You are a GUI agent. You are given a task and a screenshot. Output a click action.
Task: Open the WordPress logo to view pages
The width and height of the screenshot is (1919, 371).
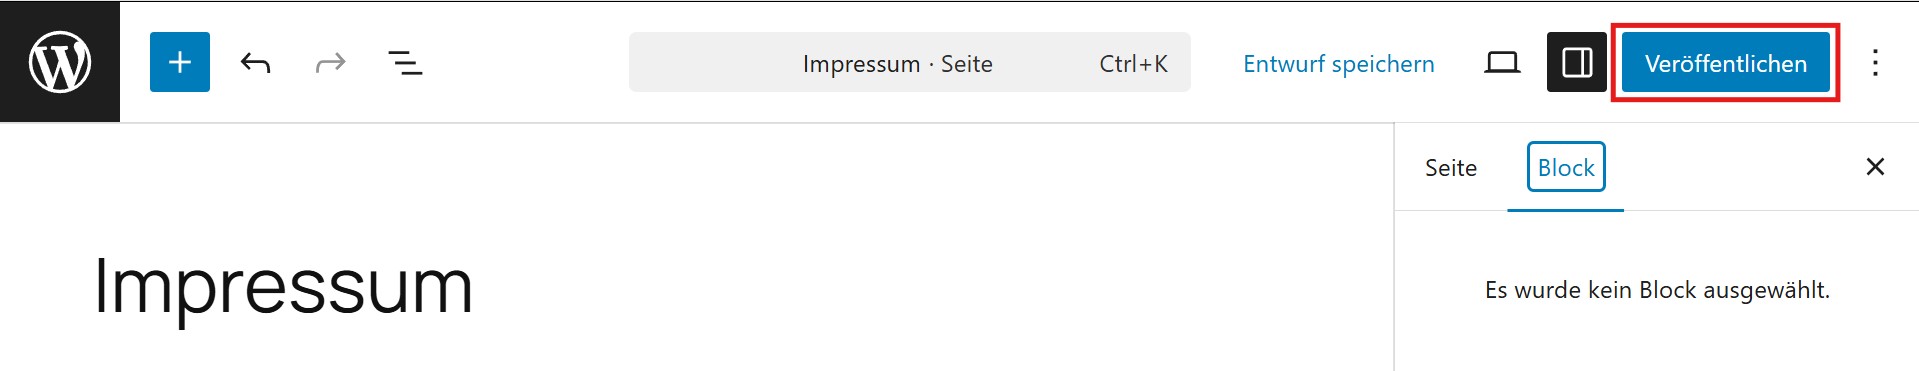[x=60, y=62]
